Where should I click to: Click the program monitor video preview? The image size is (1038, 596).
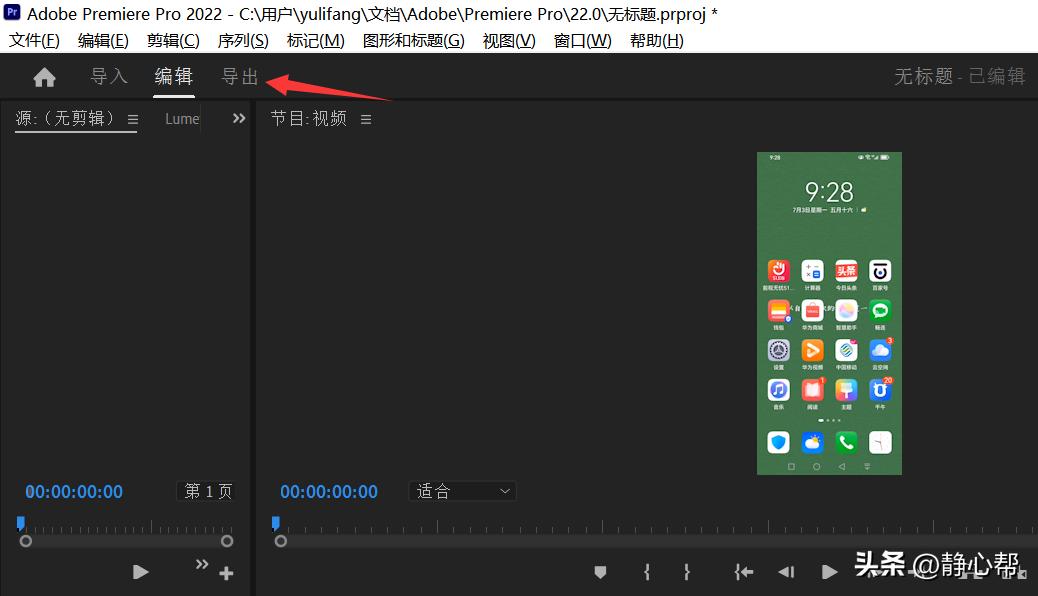pyautogui.click(x=829, y=313)
